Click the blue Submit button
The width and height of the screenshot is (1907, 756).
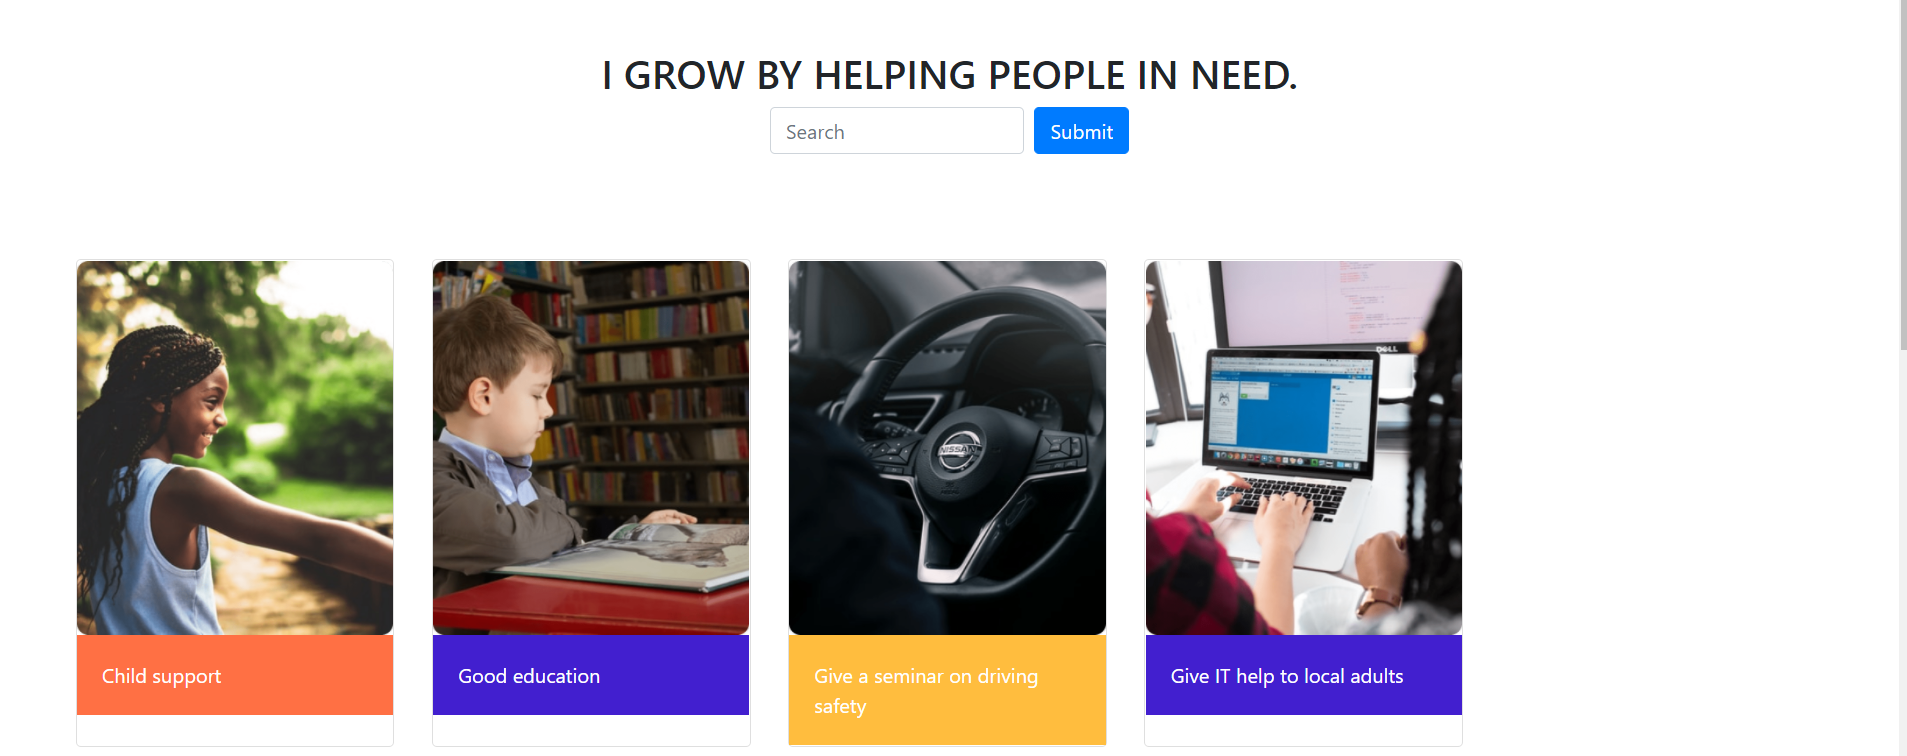pyautogui.click(x=1081, y=131)
